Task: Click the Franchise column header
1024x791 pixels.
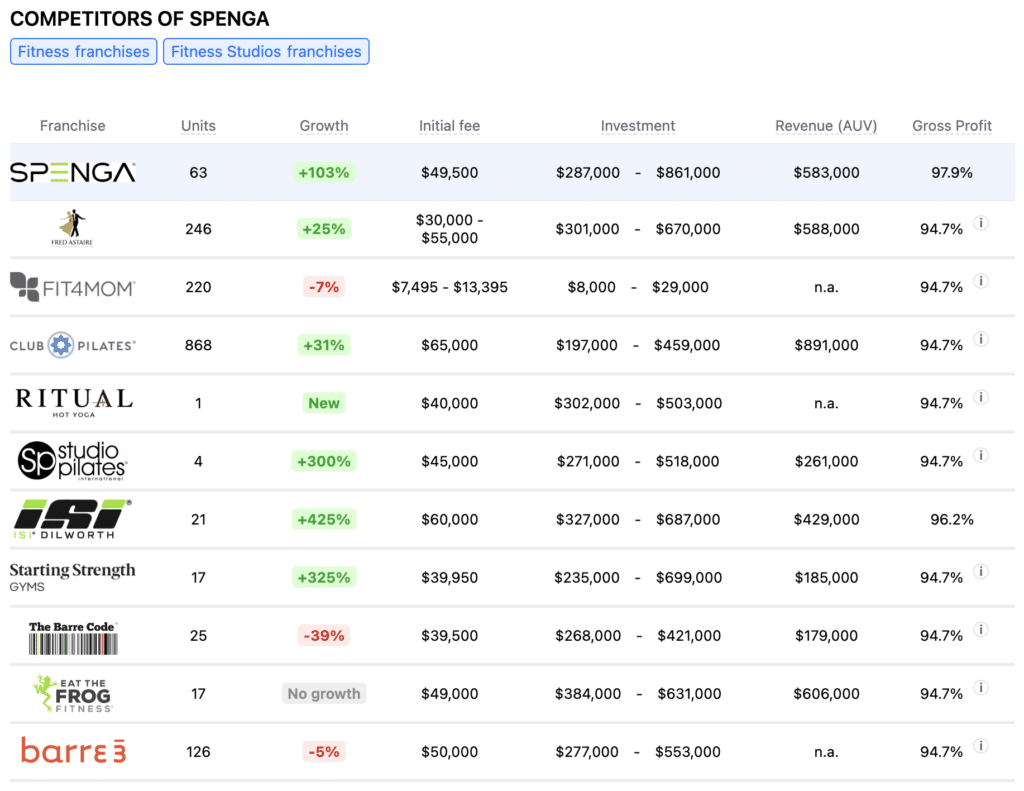Action: (72, 125)
